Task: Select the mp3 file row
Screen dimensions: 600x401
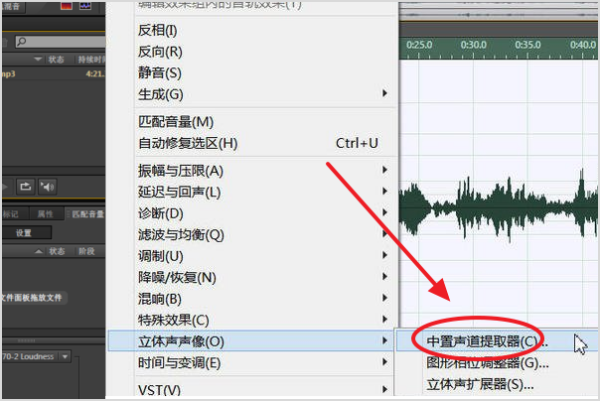Action: (x=54, y=74)
